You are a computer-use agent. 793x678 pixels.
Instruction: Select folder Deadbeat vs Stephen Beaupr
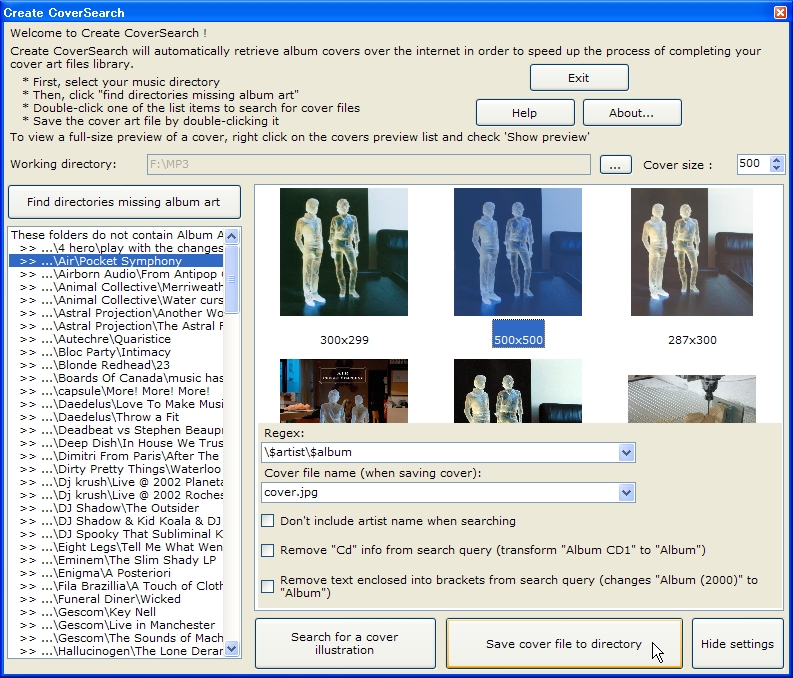click(x=116, y=430)
